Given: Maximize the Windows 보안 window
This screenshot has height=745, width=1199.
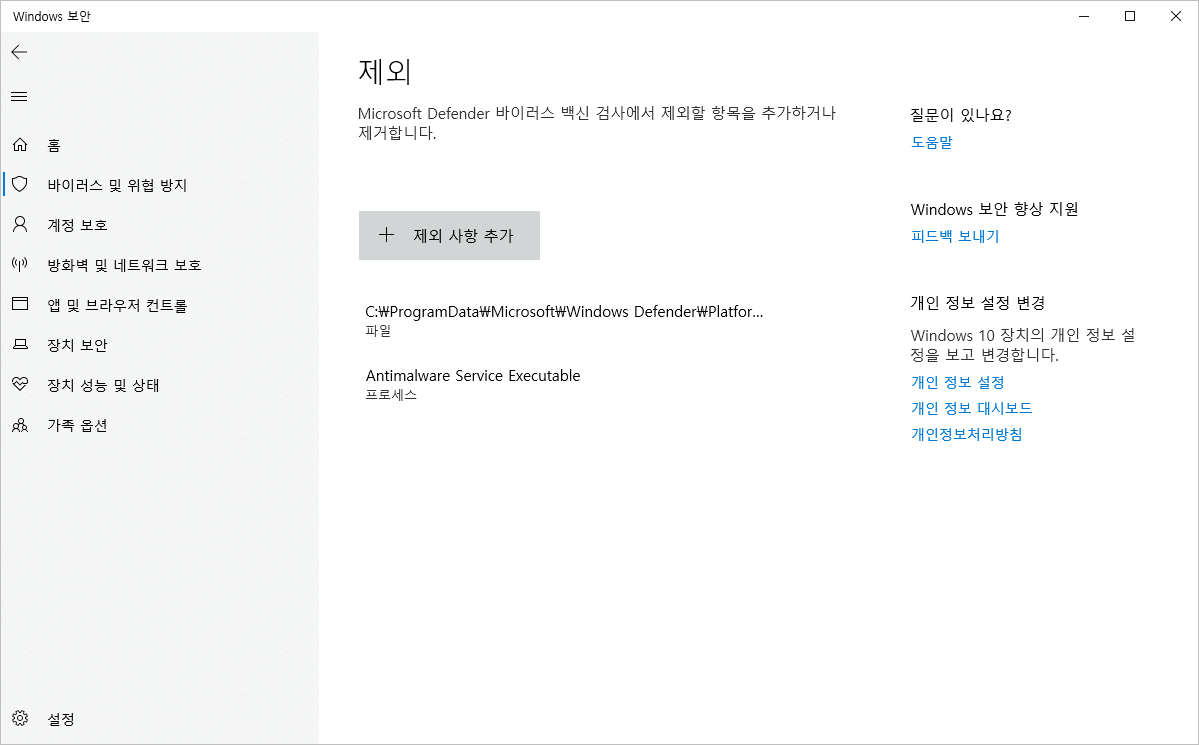Looking at the screenshot, I should click(x=1129, y=16).
